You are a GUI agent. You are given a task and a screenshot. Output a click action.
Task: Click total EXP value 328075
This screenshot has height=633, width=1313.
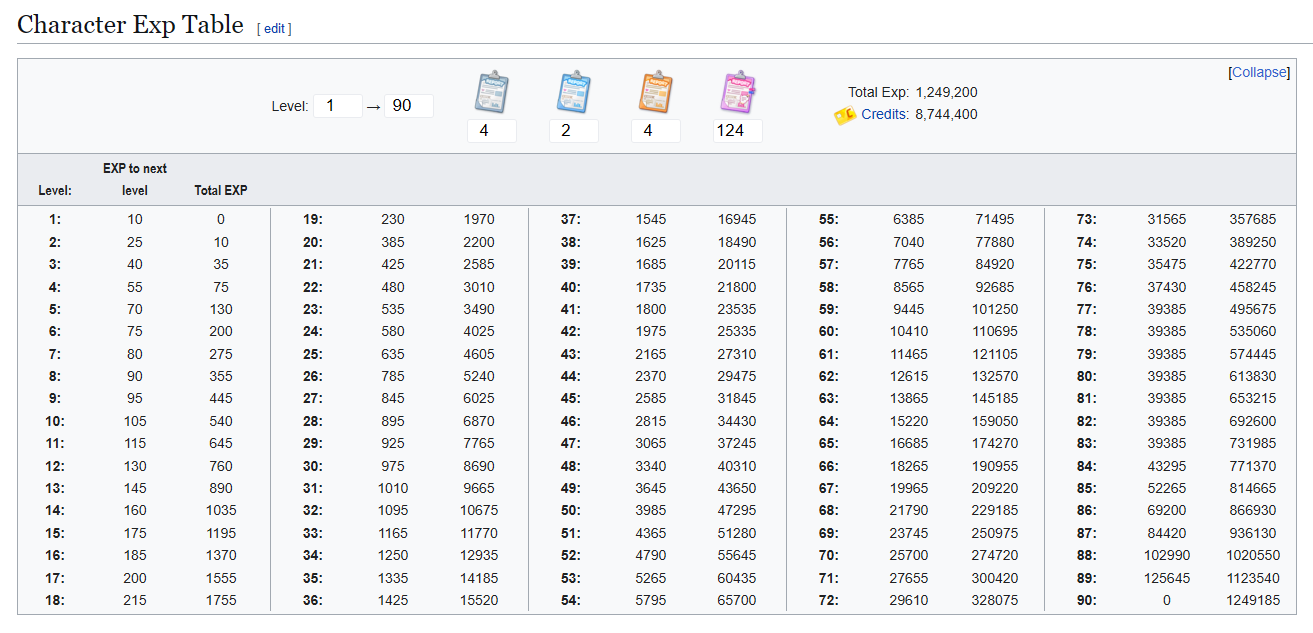click(995, 600)
